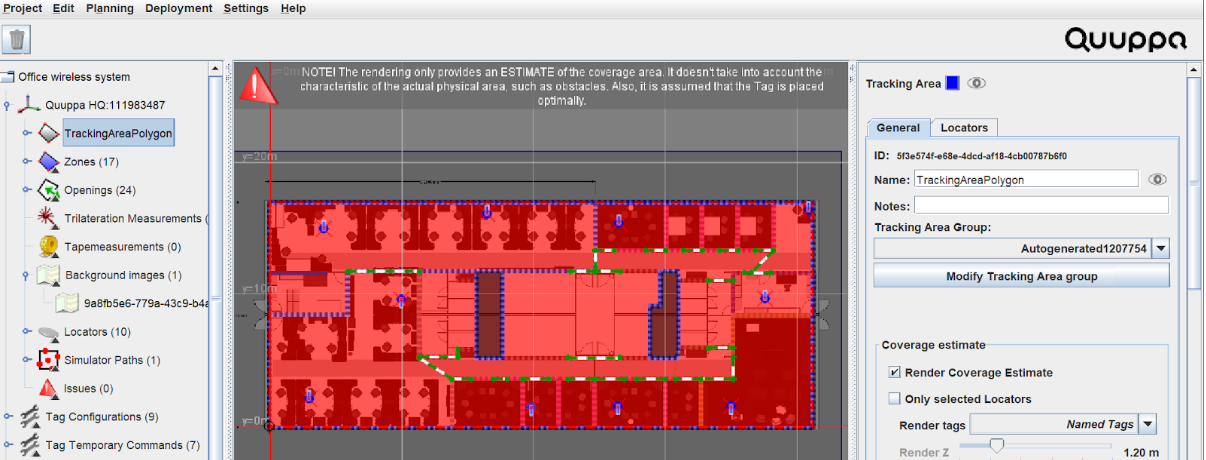Click the origin marker at y=0m
The height and width of the screenshot is (460, 1206).
tap(269, 426)
